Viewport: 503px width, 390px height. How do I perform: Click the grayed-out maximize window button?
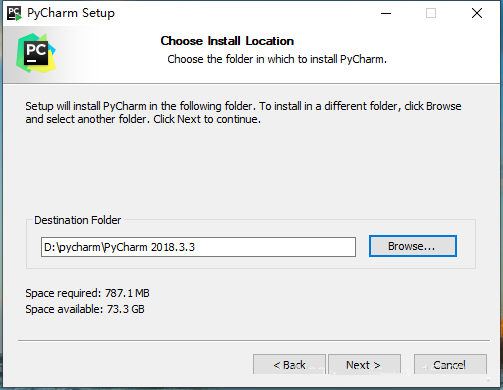(431, 13)
